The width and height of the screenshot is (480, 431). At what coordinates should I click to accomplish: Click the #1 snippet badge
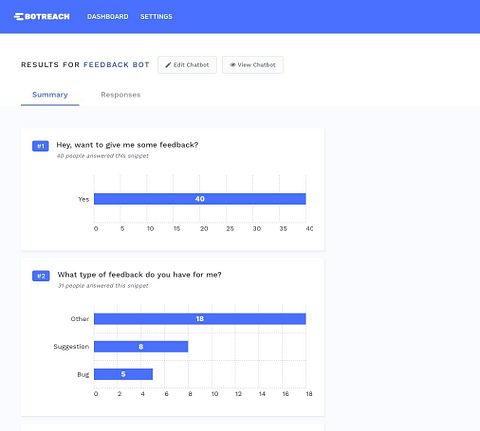(x=40, y=146)
